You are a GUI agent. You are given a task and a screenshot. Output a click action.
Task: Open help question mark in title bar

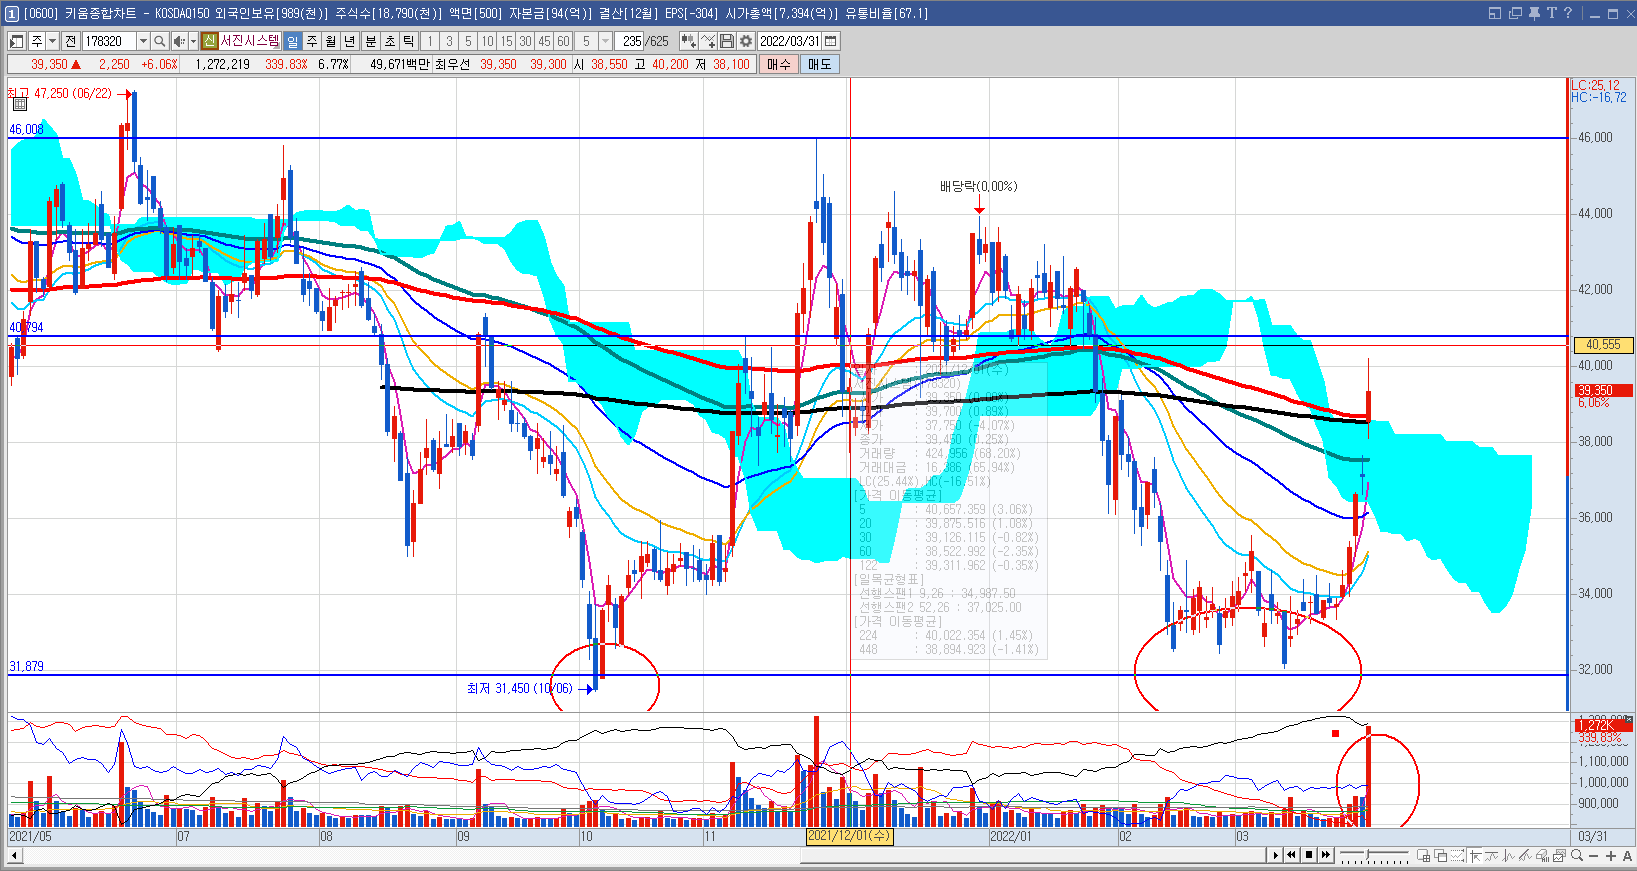tap(1568, 13)
